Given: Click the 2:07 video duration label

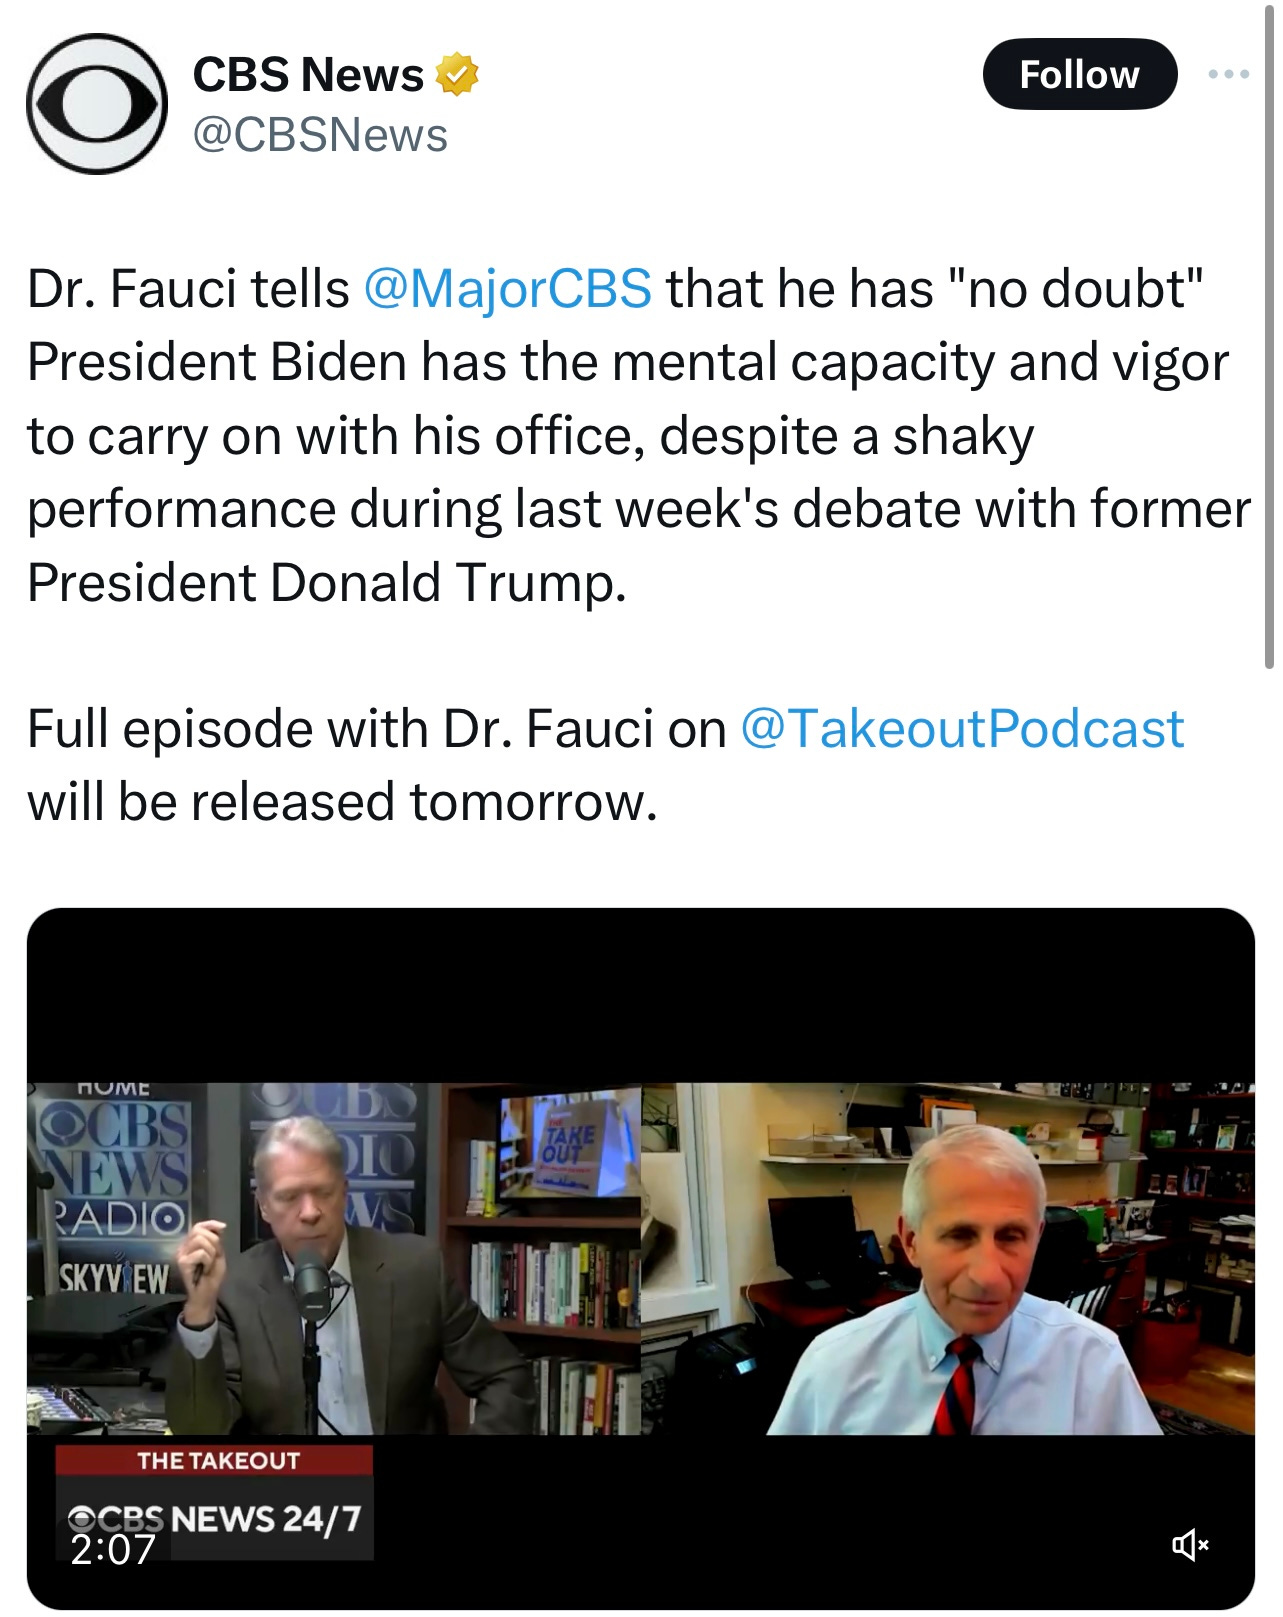Looking at the screenshot, I should point(113,1549).
